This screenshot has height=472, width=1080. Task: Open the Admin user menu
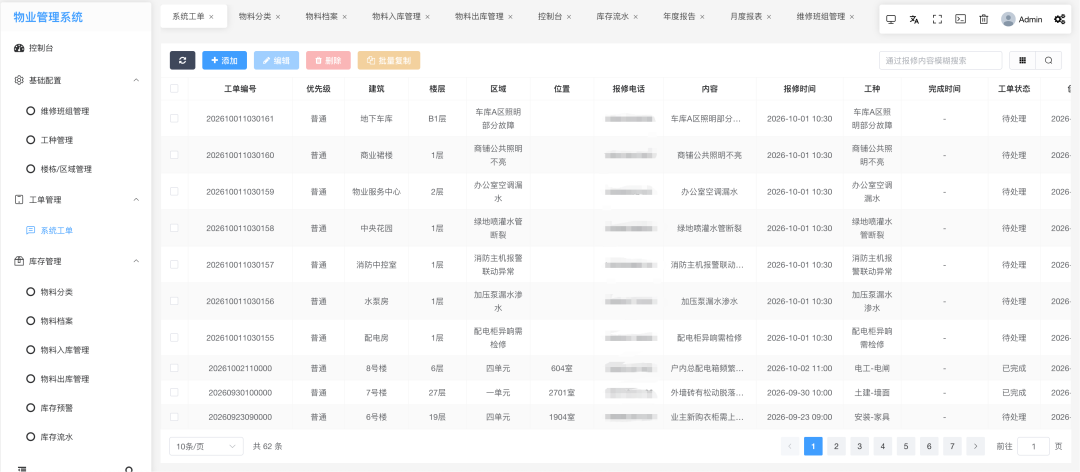point(1021,19)
